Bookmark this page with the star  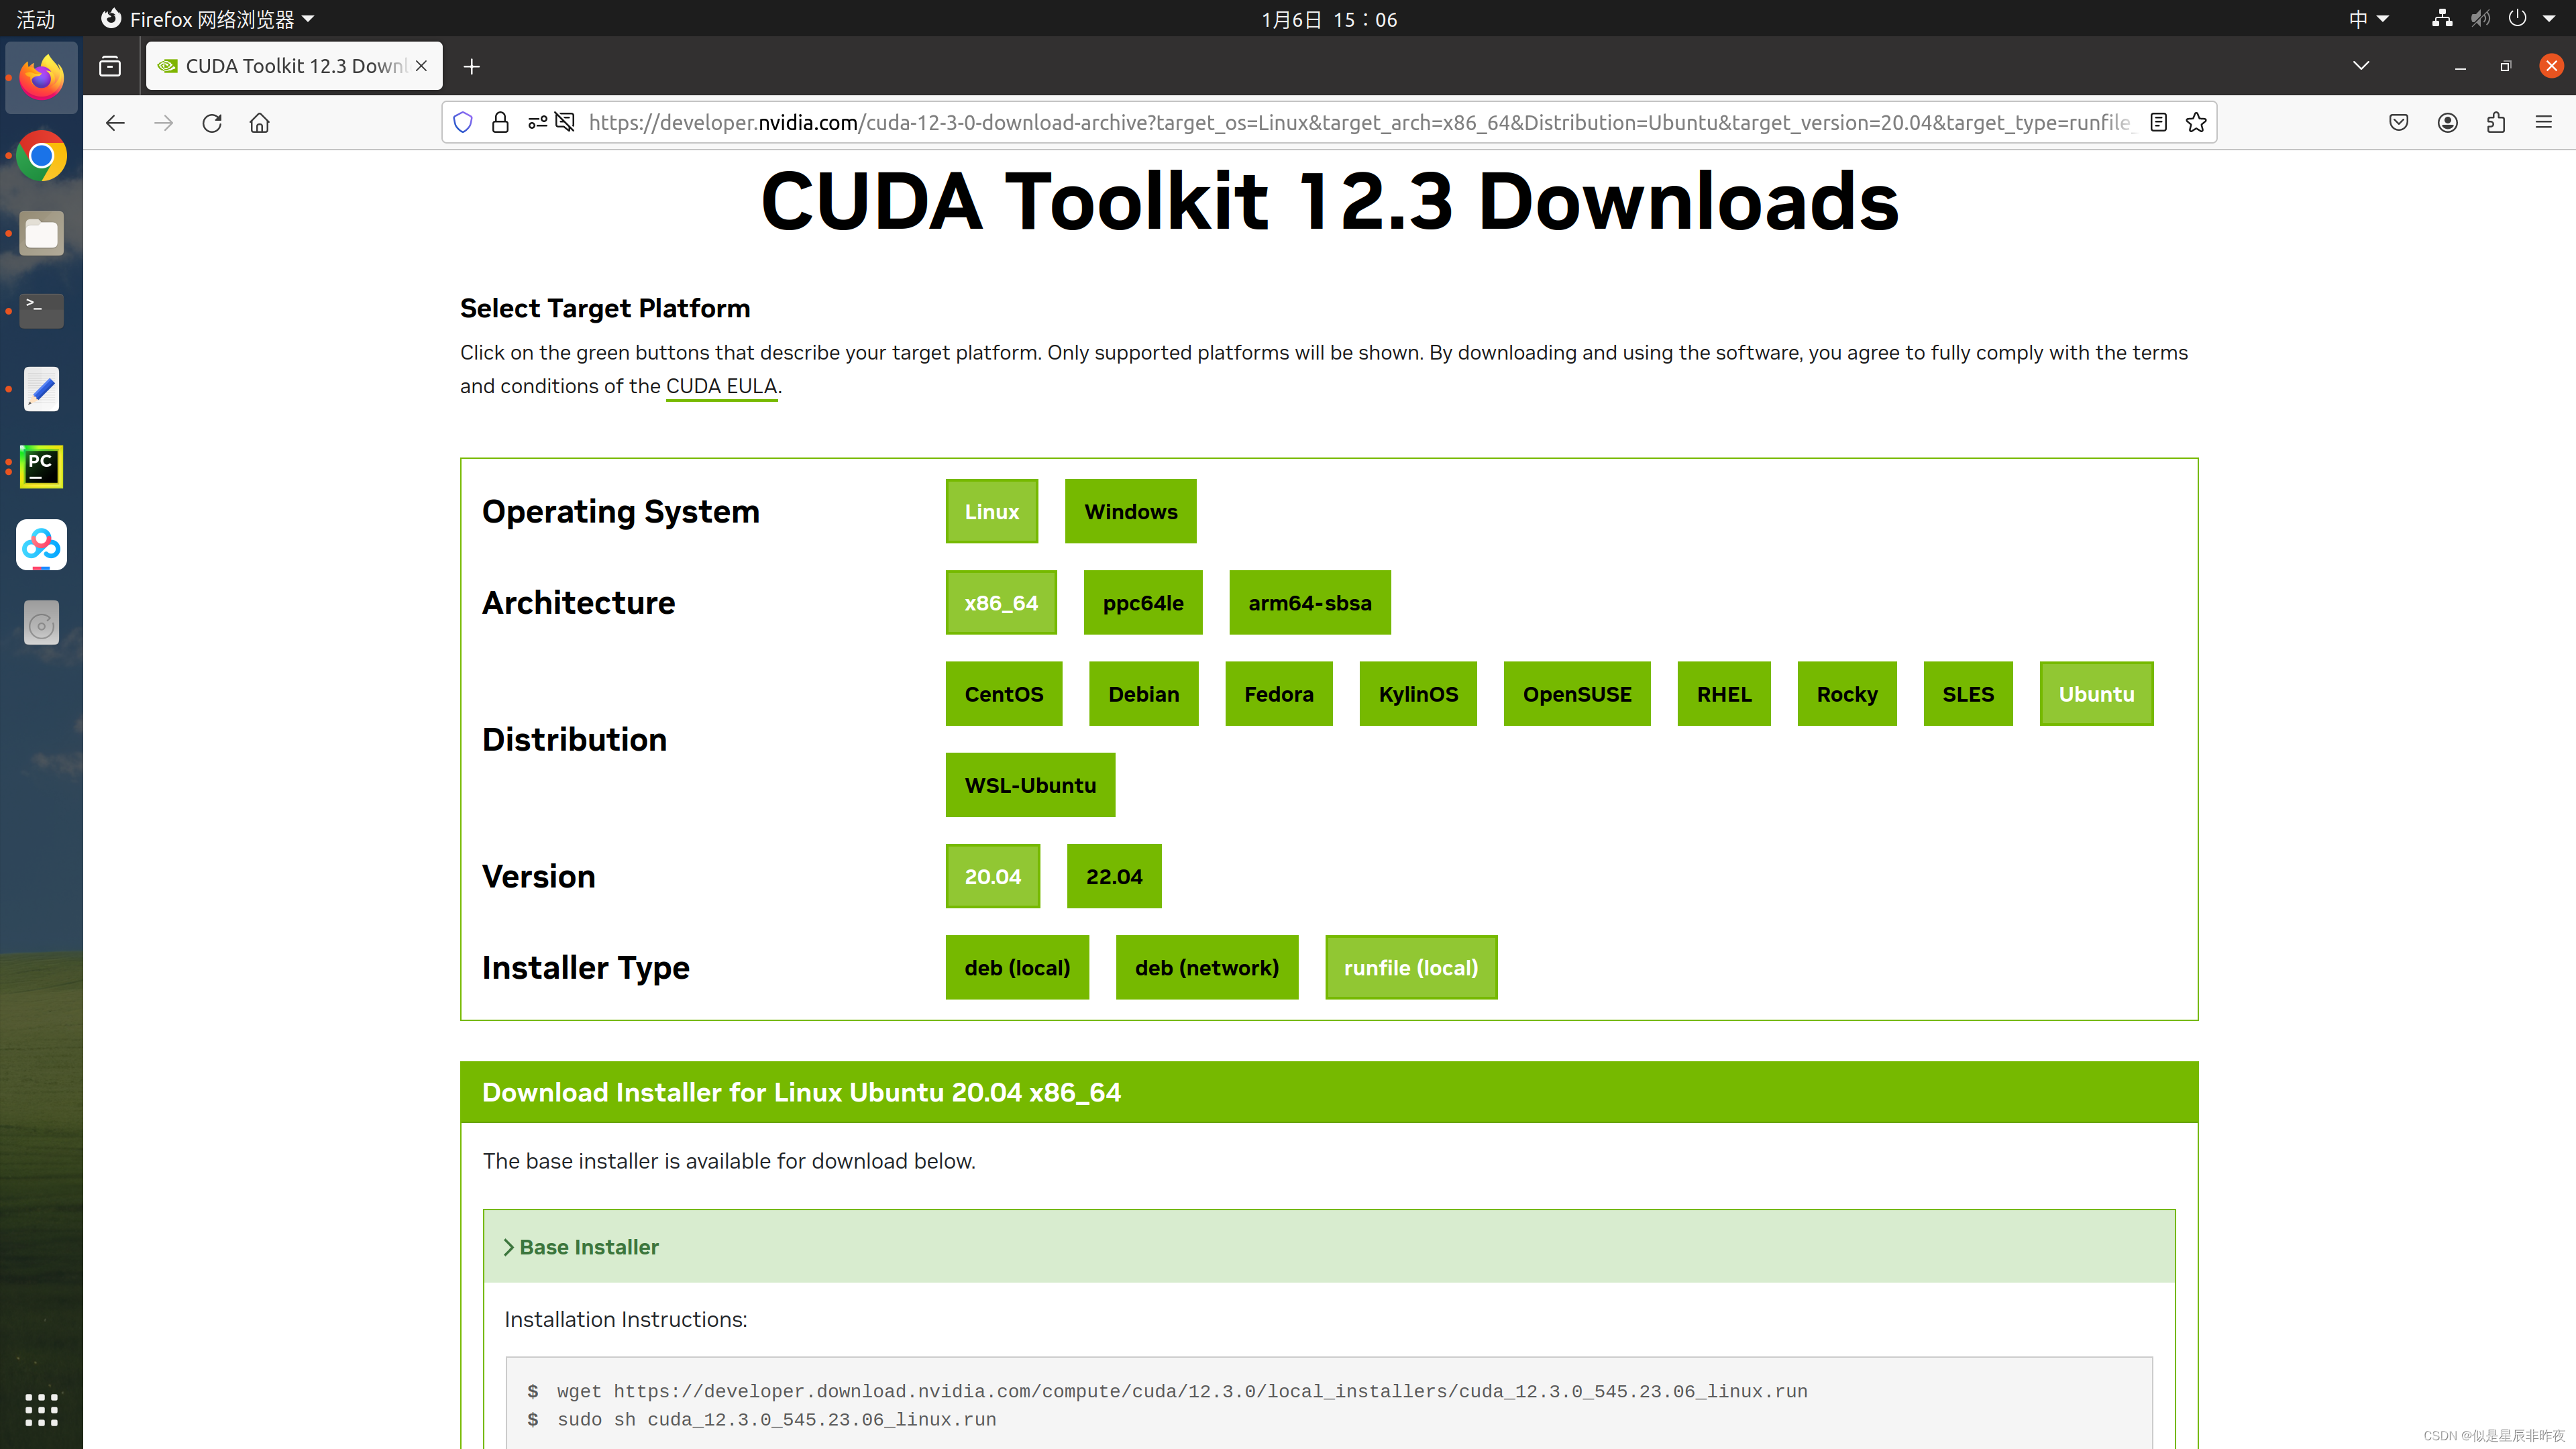click(2196, 123)
